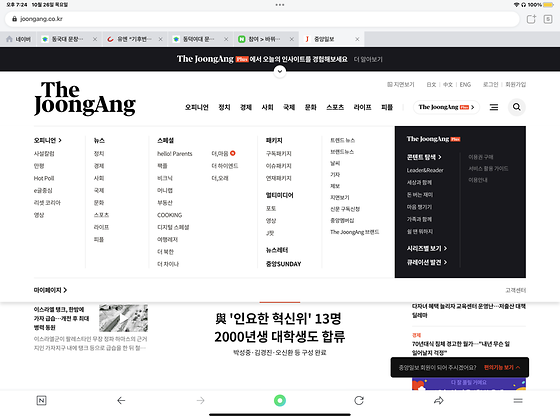Open Leader&Reader in the Plus panel
This screenshot has height=419, width=560.
(425, 170)
